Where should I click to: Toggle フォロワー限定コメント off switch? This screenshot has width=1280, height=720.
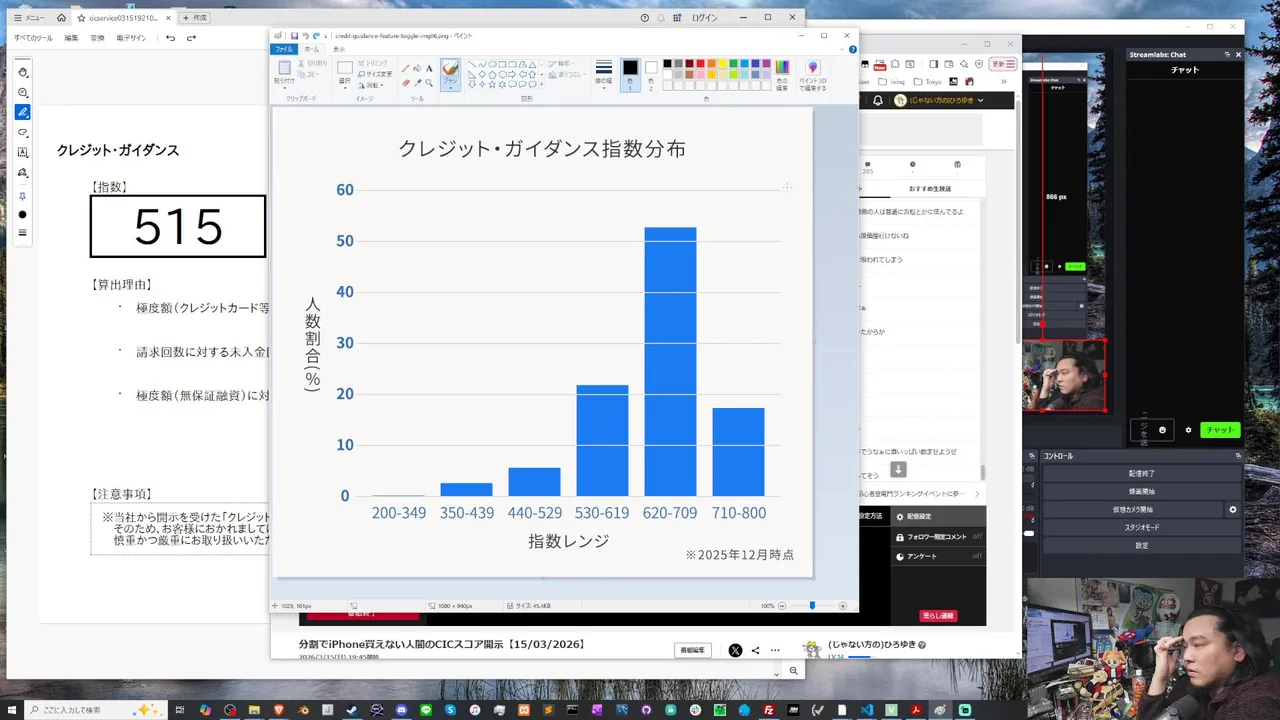coord(977,537)
